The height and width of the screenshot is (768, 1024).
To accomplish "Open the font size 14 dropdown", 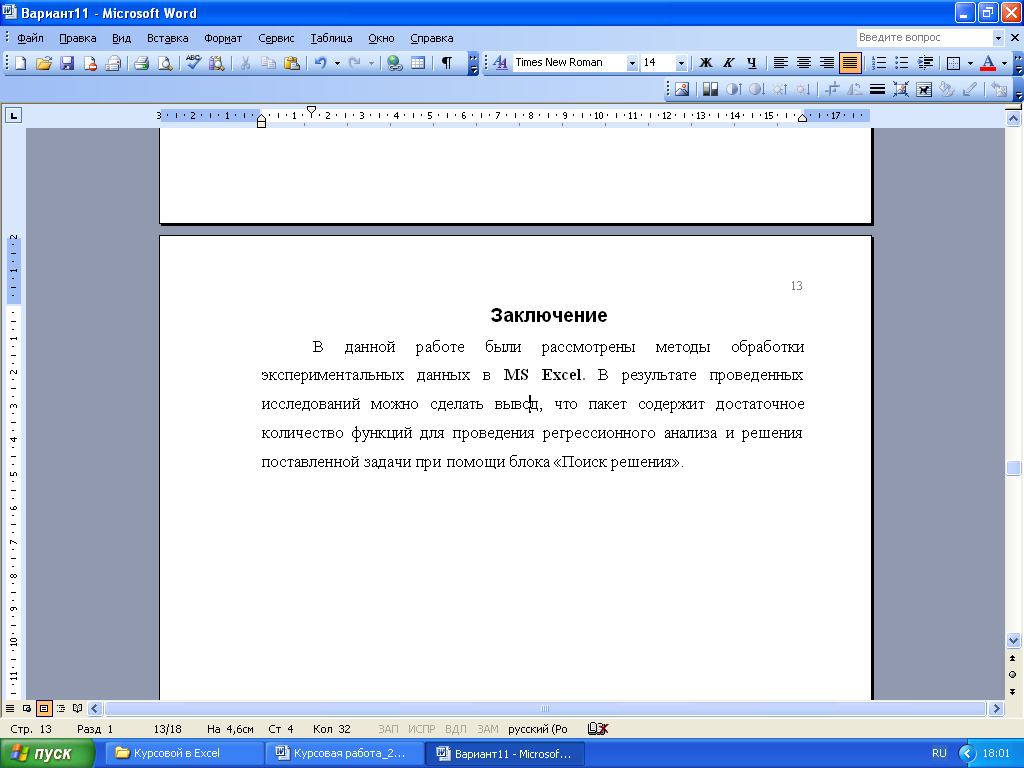I will pos(681,63).
